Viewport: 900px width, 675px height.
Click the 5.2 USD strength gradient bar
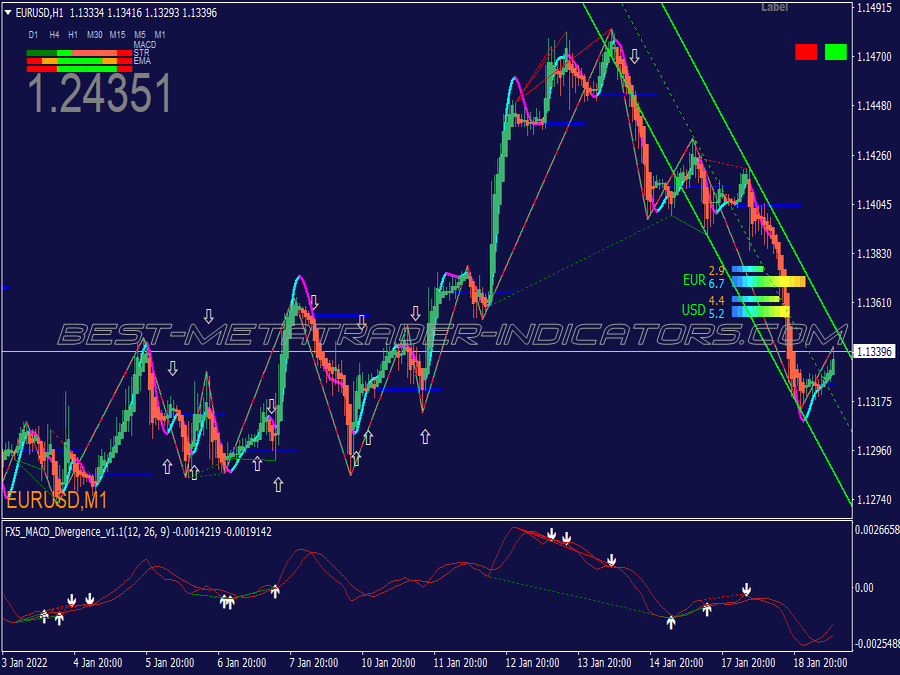[x=761, y=312]
